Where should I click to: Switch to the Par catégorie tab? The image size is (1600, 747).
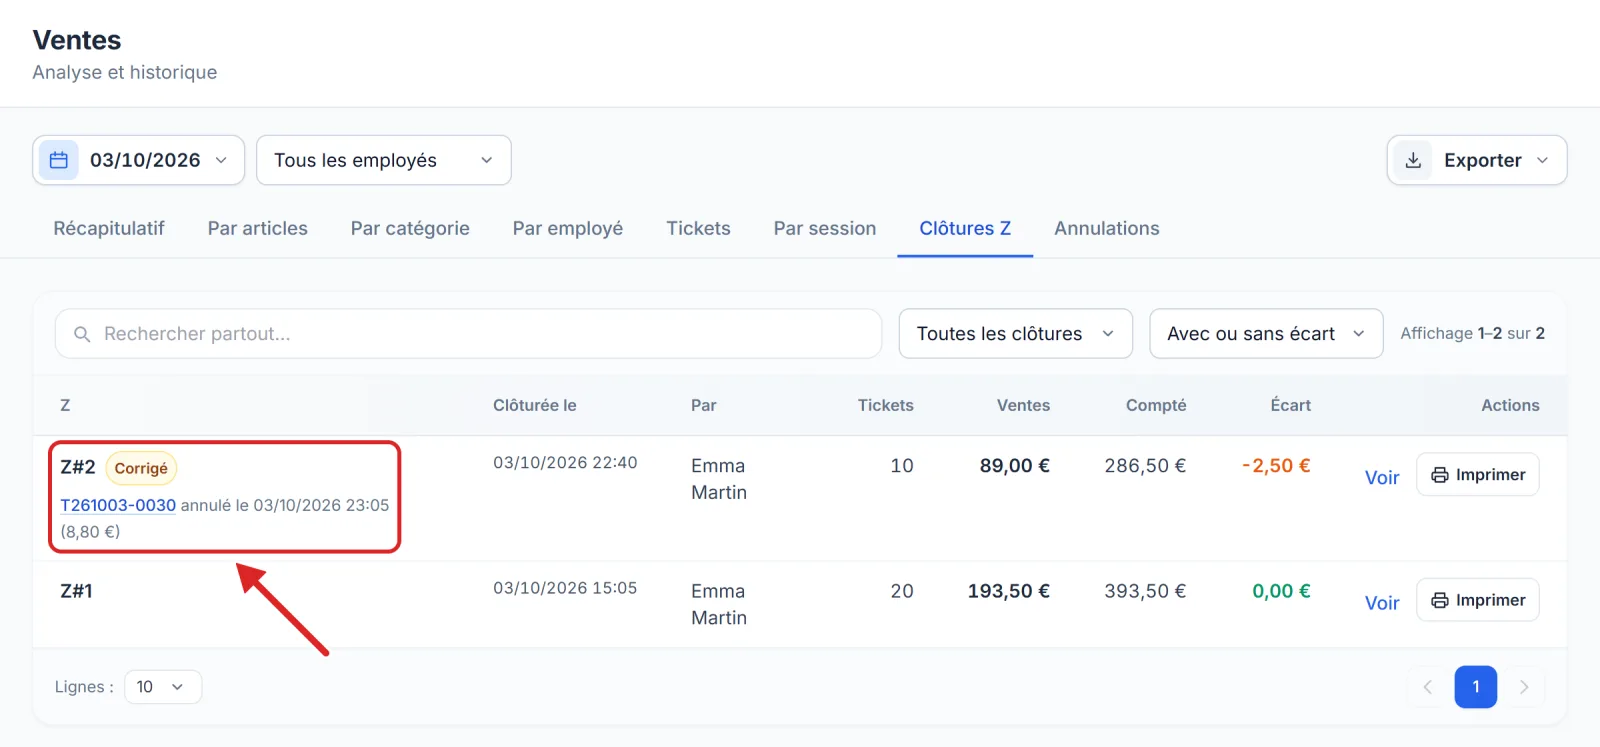click(x=410, y=228)
